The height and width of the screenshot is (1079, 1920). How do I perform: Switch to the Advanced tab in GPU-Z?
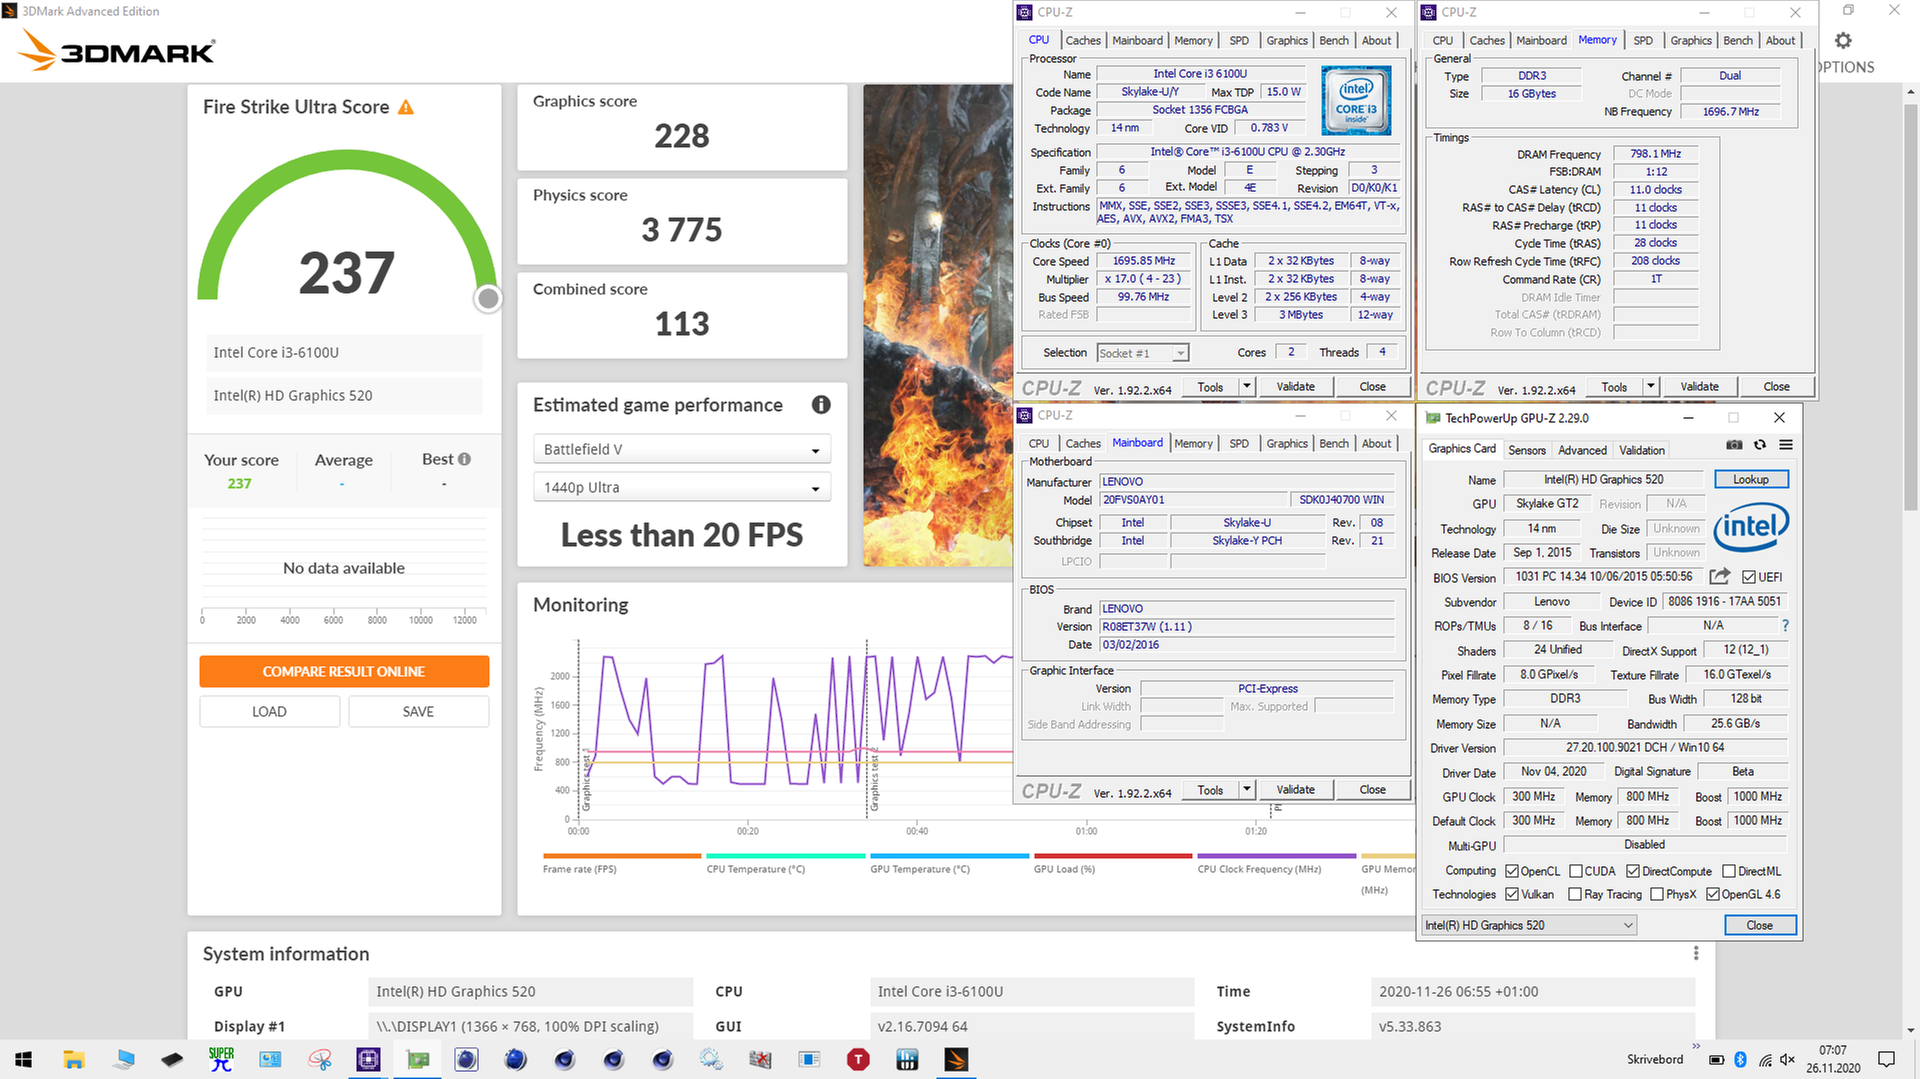tap(1582, 450)
